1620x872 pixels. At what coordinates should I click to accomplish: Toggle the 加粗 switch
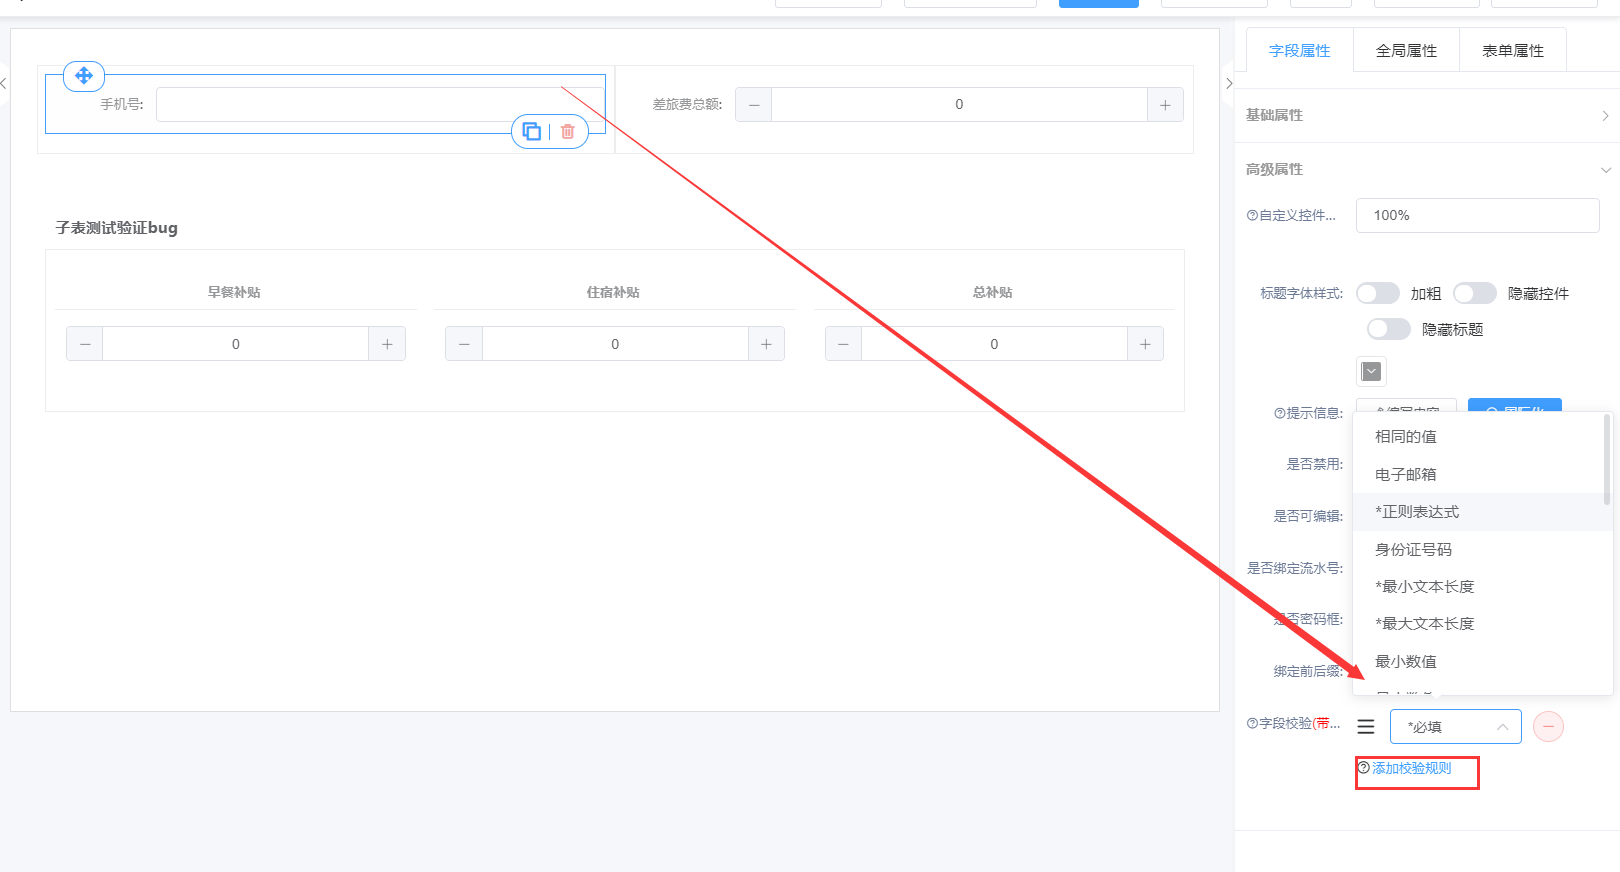[1378, 293]
